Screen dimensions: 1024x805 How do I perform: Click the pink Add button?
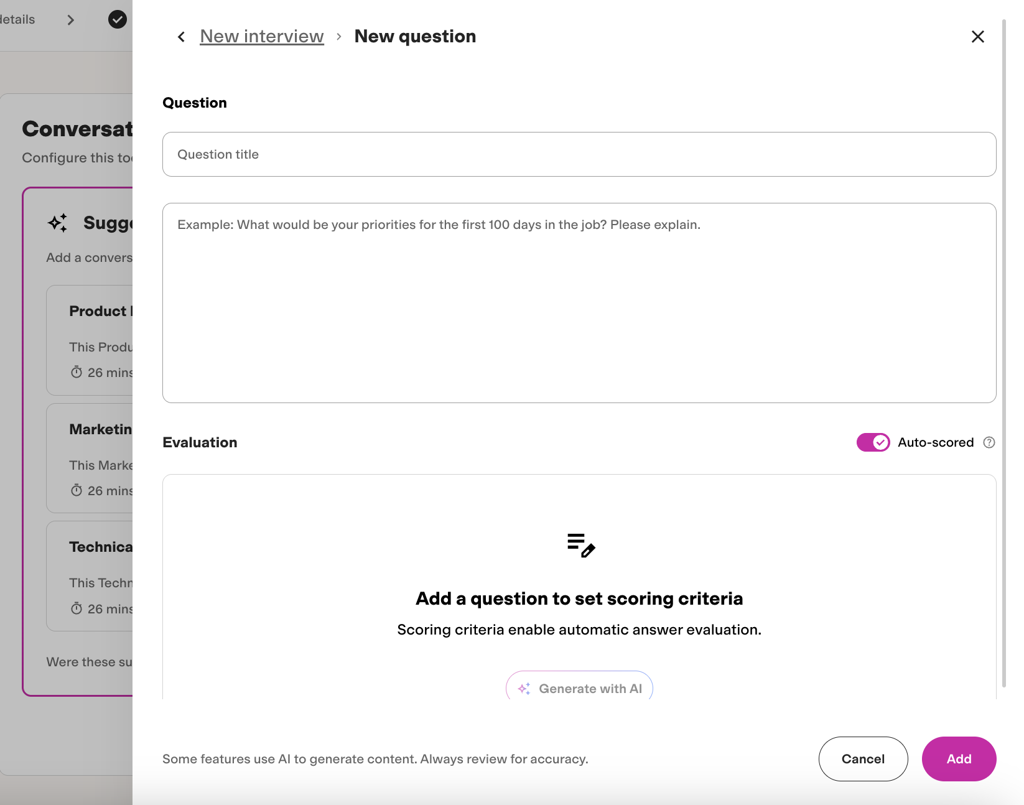(x=959, y=759)
